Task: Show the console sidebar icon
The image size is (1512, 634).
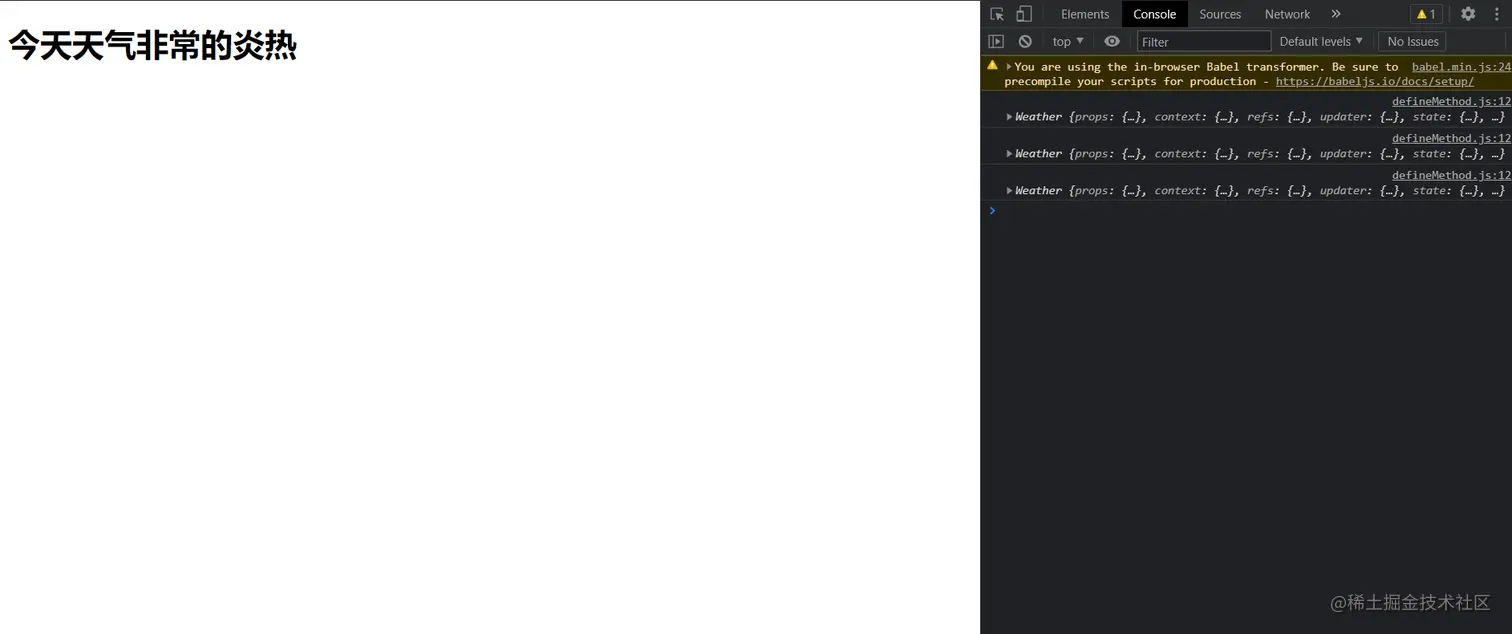Action: (996, 41)
